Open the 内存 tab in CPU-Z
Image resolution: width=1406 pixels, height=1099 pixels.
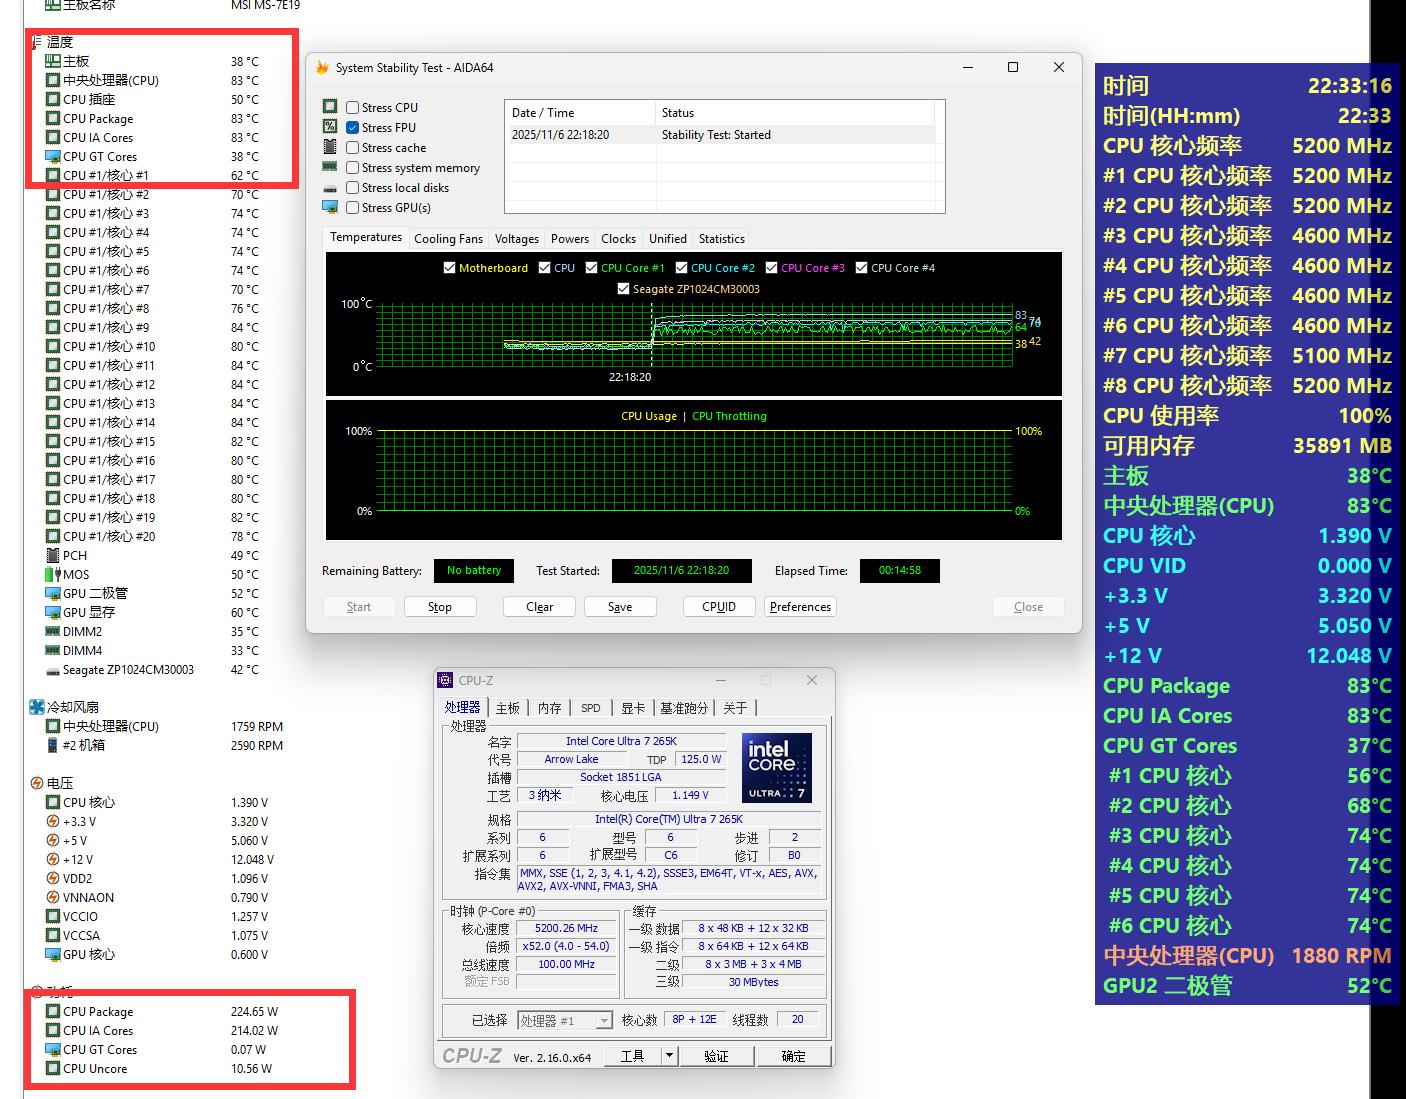coord(549,708)
